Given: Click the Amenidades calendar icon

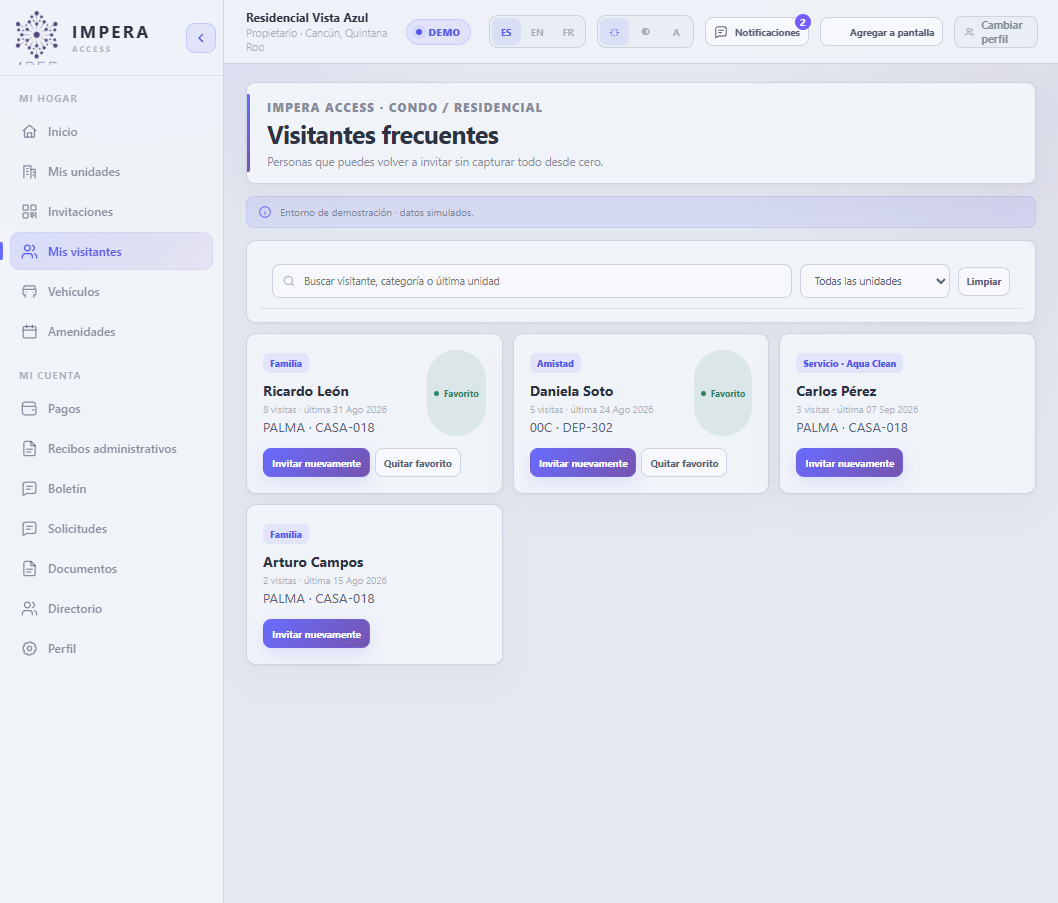Looking at the screenshot, I should [x=30, y=331].
